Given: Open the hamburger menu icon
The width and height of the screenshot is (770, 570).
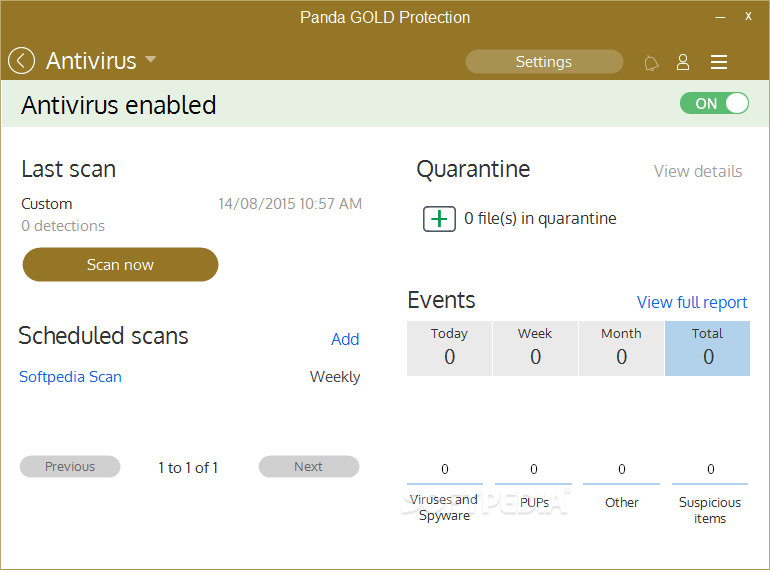Looking at the screenshot, I should coord(718,62).
